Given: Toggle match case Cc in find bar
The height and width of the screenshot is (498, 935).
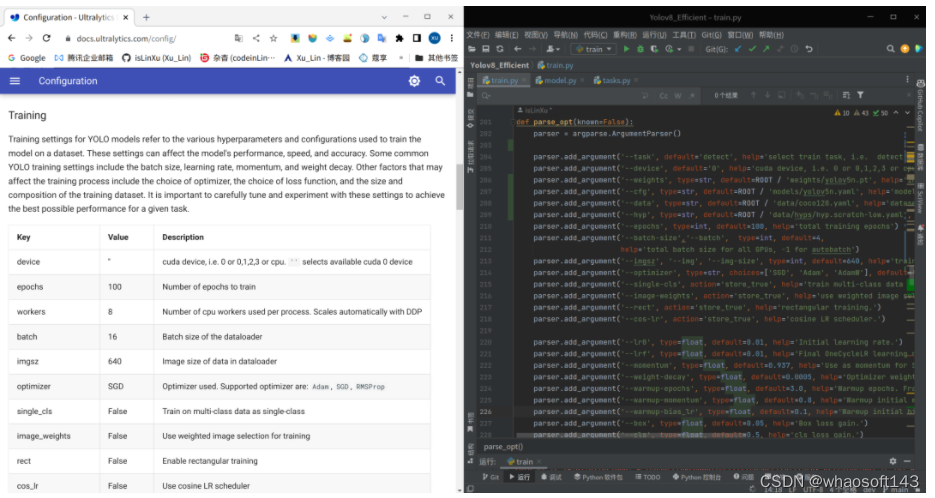Looking at the screenshot, I should tap(664, 95).
